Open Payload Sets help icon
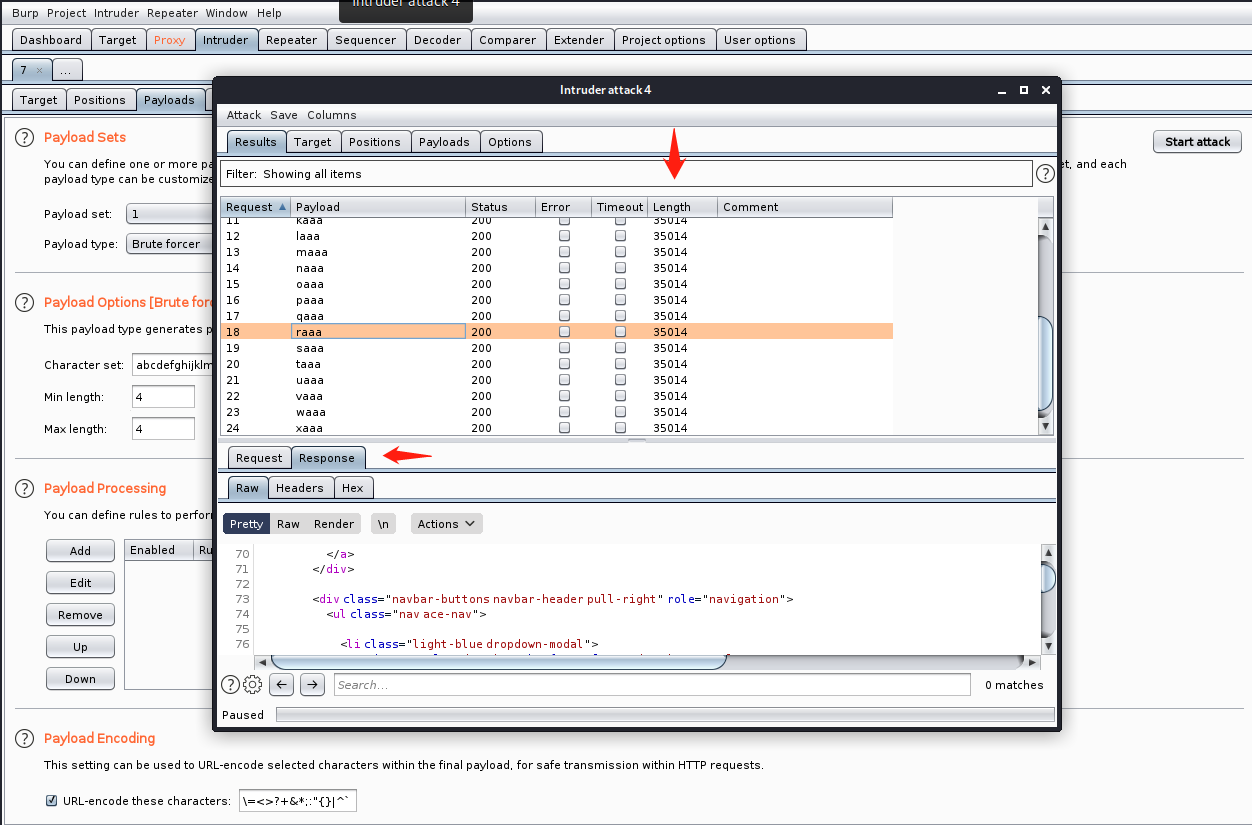 click(24, 137)
